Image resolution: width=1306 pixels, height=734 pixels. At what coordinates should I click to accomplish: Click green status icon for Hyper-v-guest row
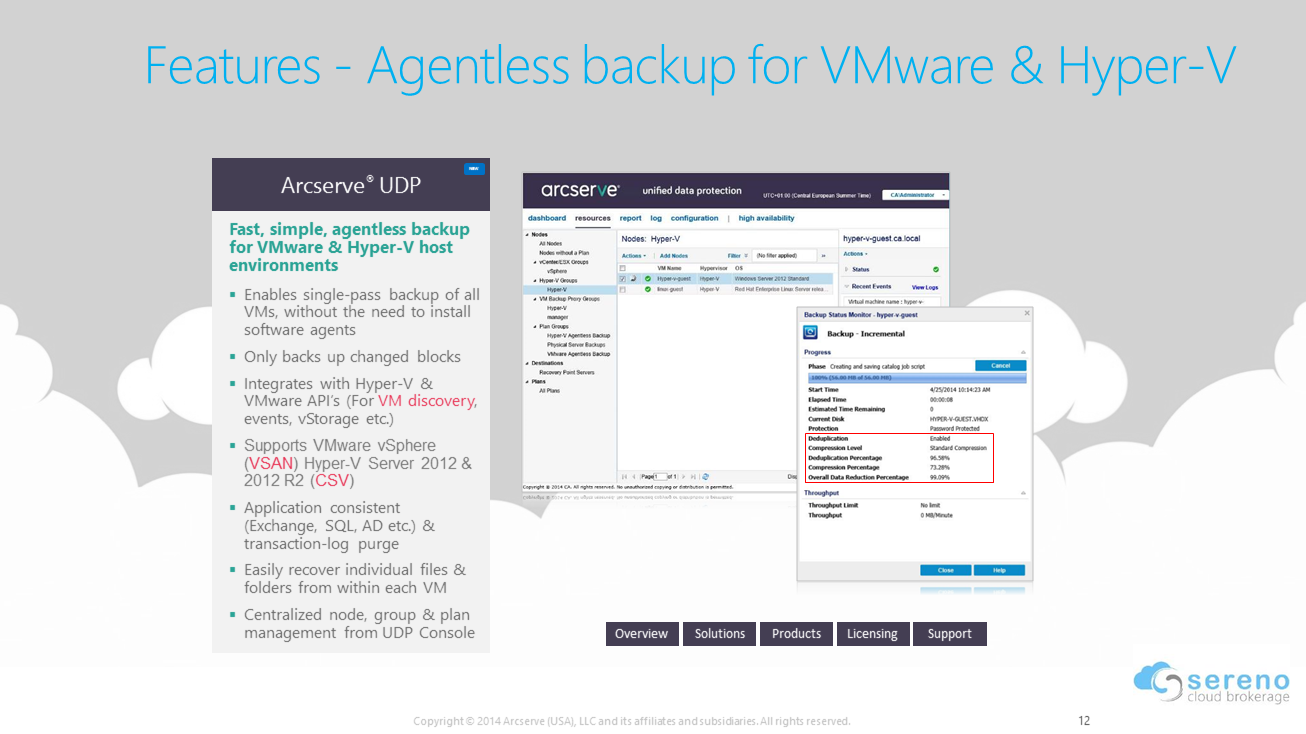tap(648, 279)
